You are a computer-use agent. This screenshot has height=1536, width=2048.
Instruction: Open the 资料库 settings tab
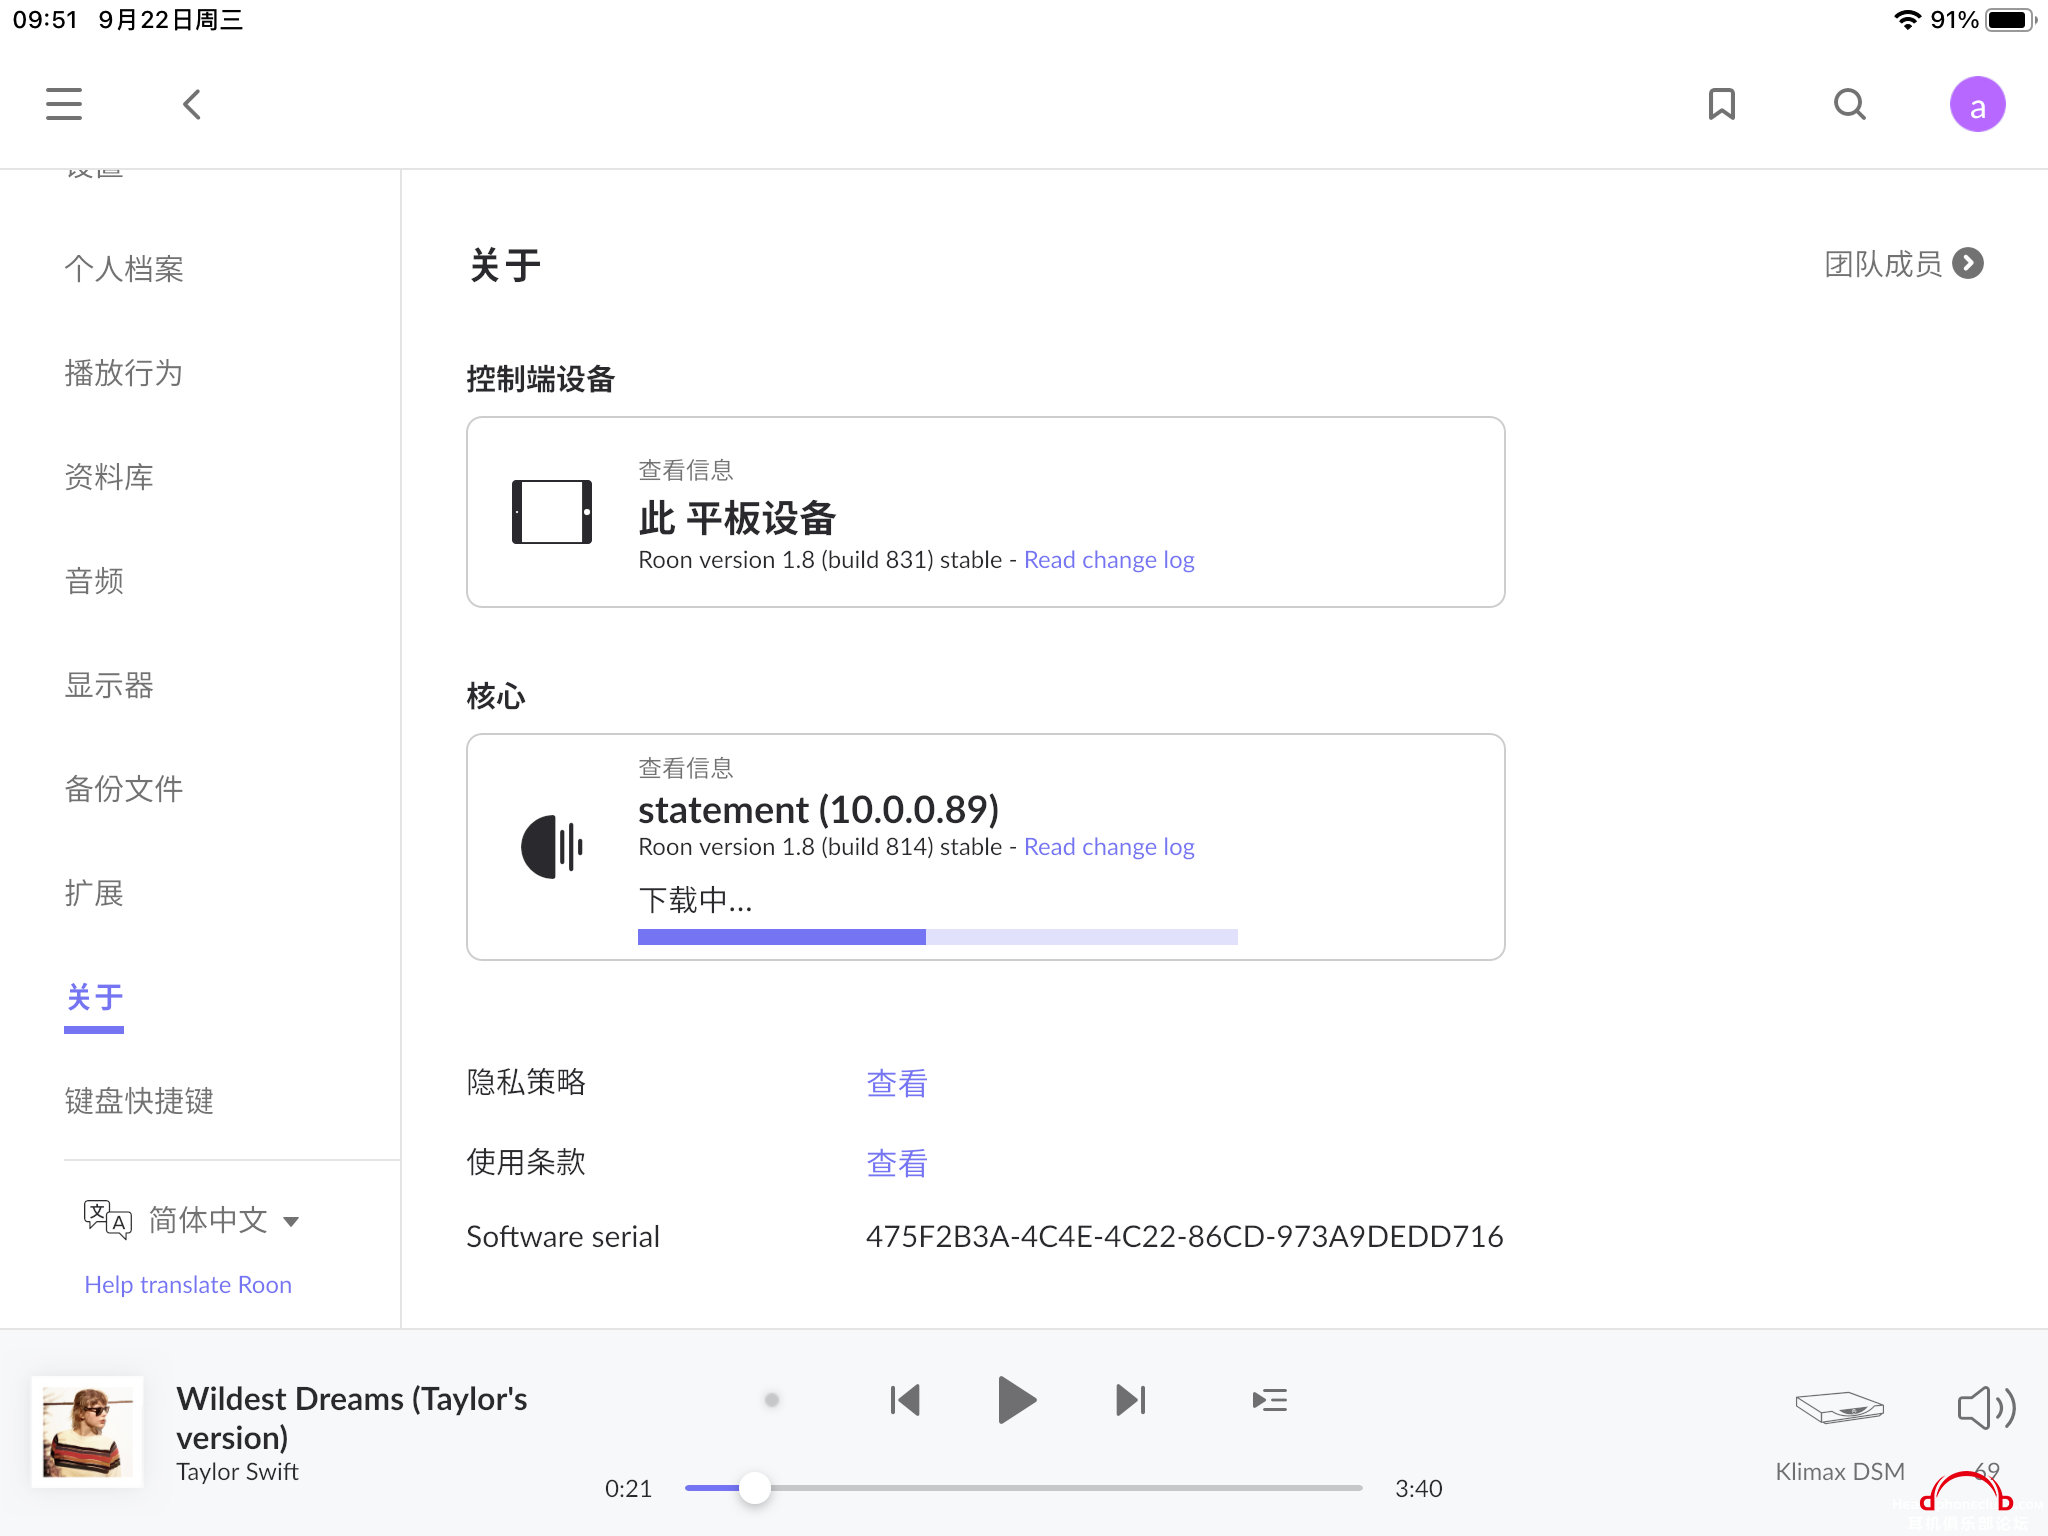[109, 477]
